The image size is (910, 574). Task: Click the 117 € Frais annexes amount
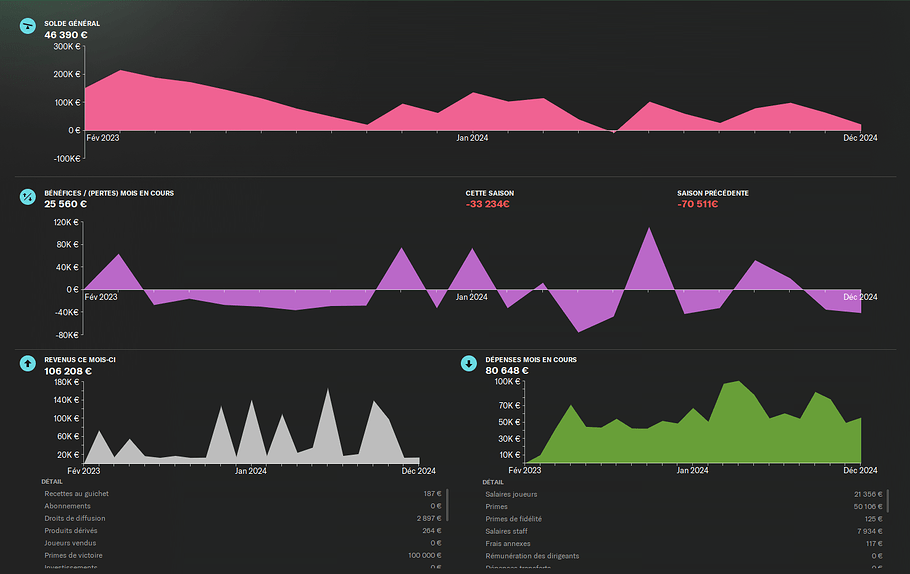click(874, 544)
